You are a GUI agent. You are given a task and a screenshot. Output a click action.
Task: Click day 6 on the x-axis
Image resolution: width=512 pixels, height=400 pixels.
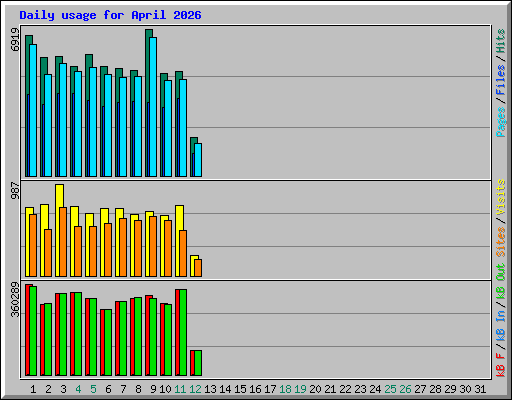(108, 389)
